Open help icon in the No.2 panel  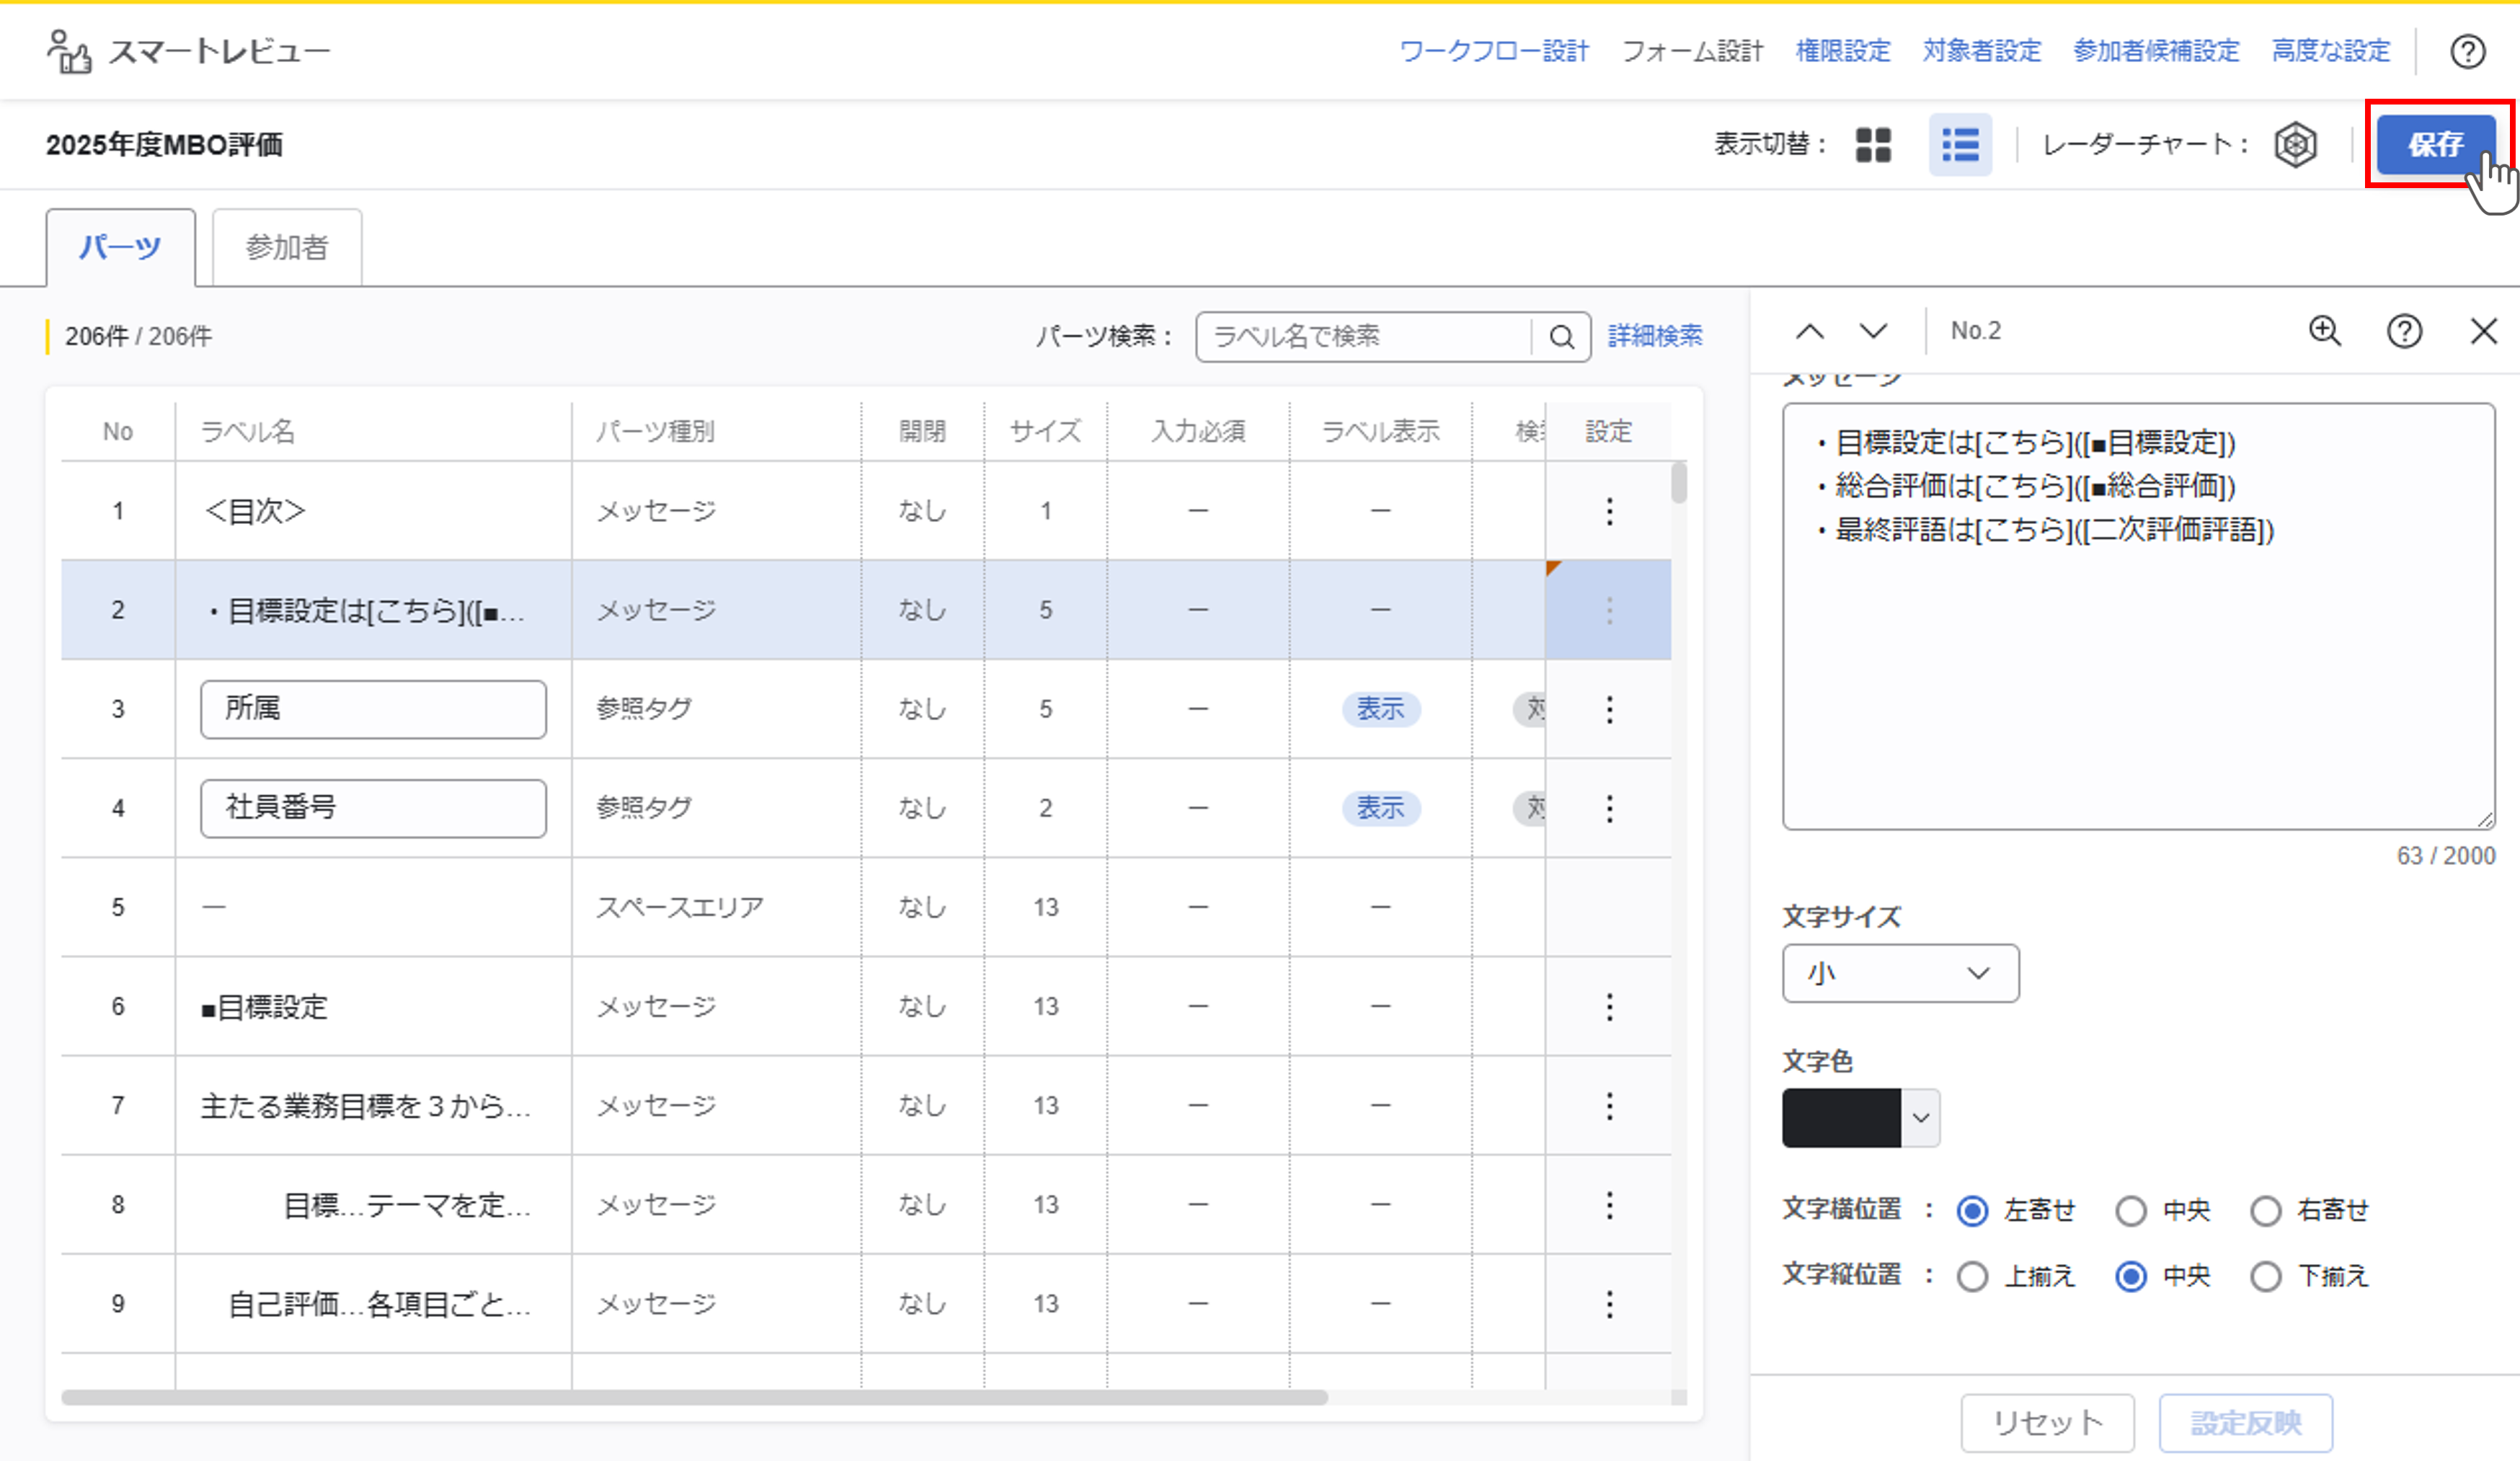tap(2404, 331)
